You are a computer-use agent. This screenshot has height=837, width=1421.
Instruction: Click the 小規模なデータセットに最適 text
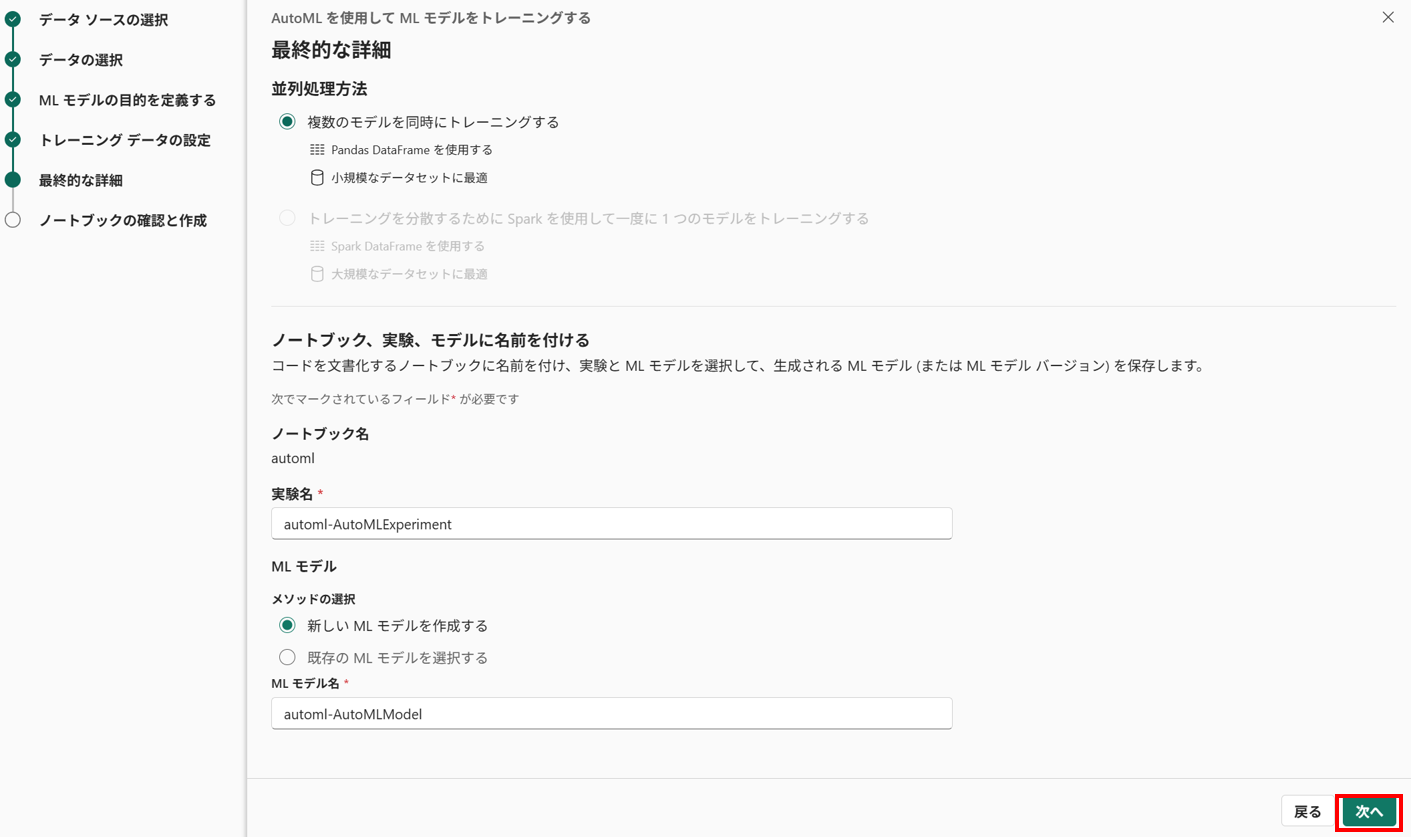409,178
